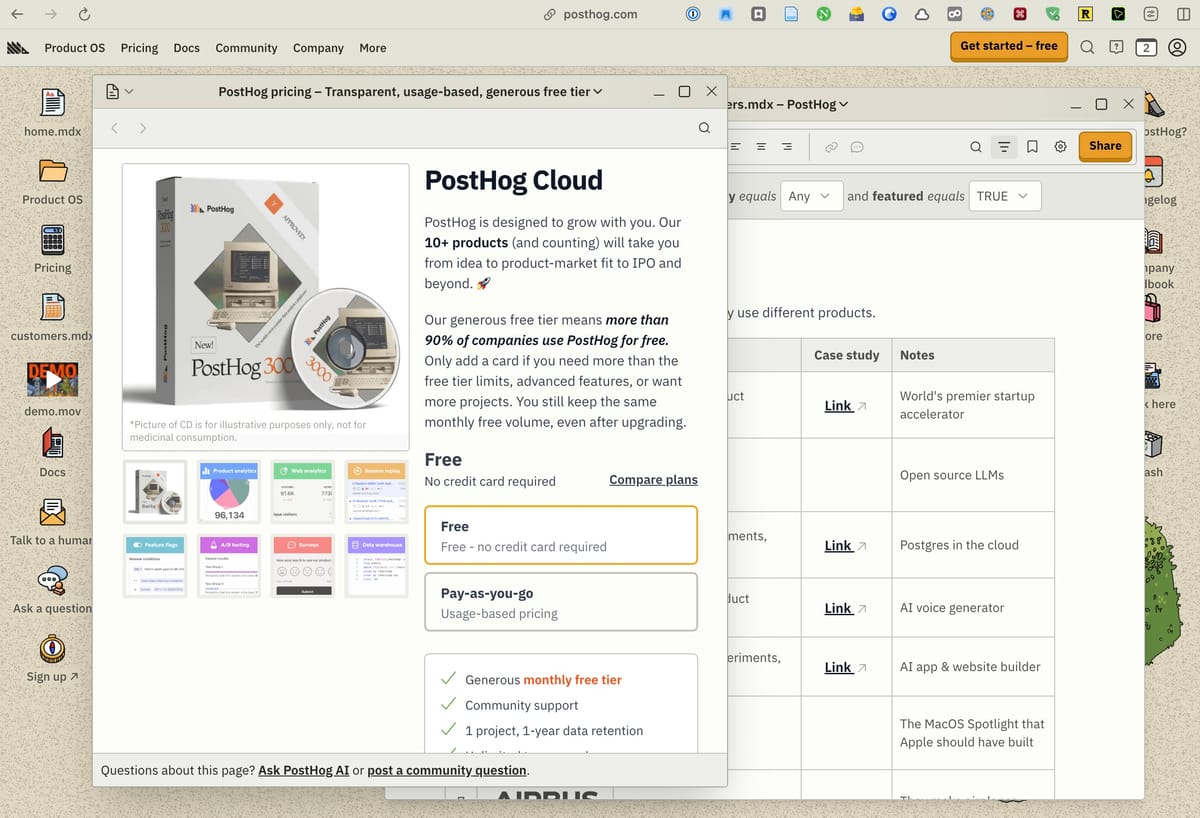The width and height of the screenshot is (1200, 818).
Task: Open the Company menu in navbar
Action: tap(318, 48)
